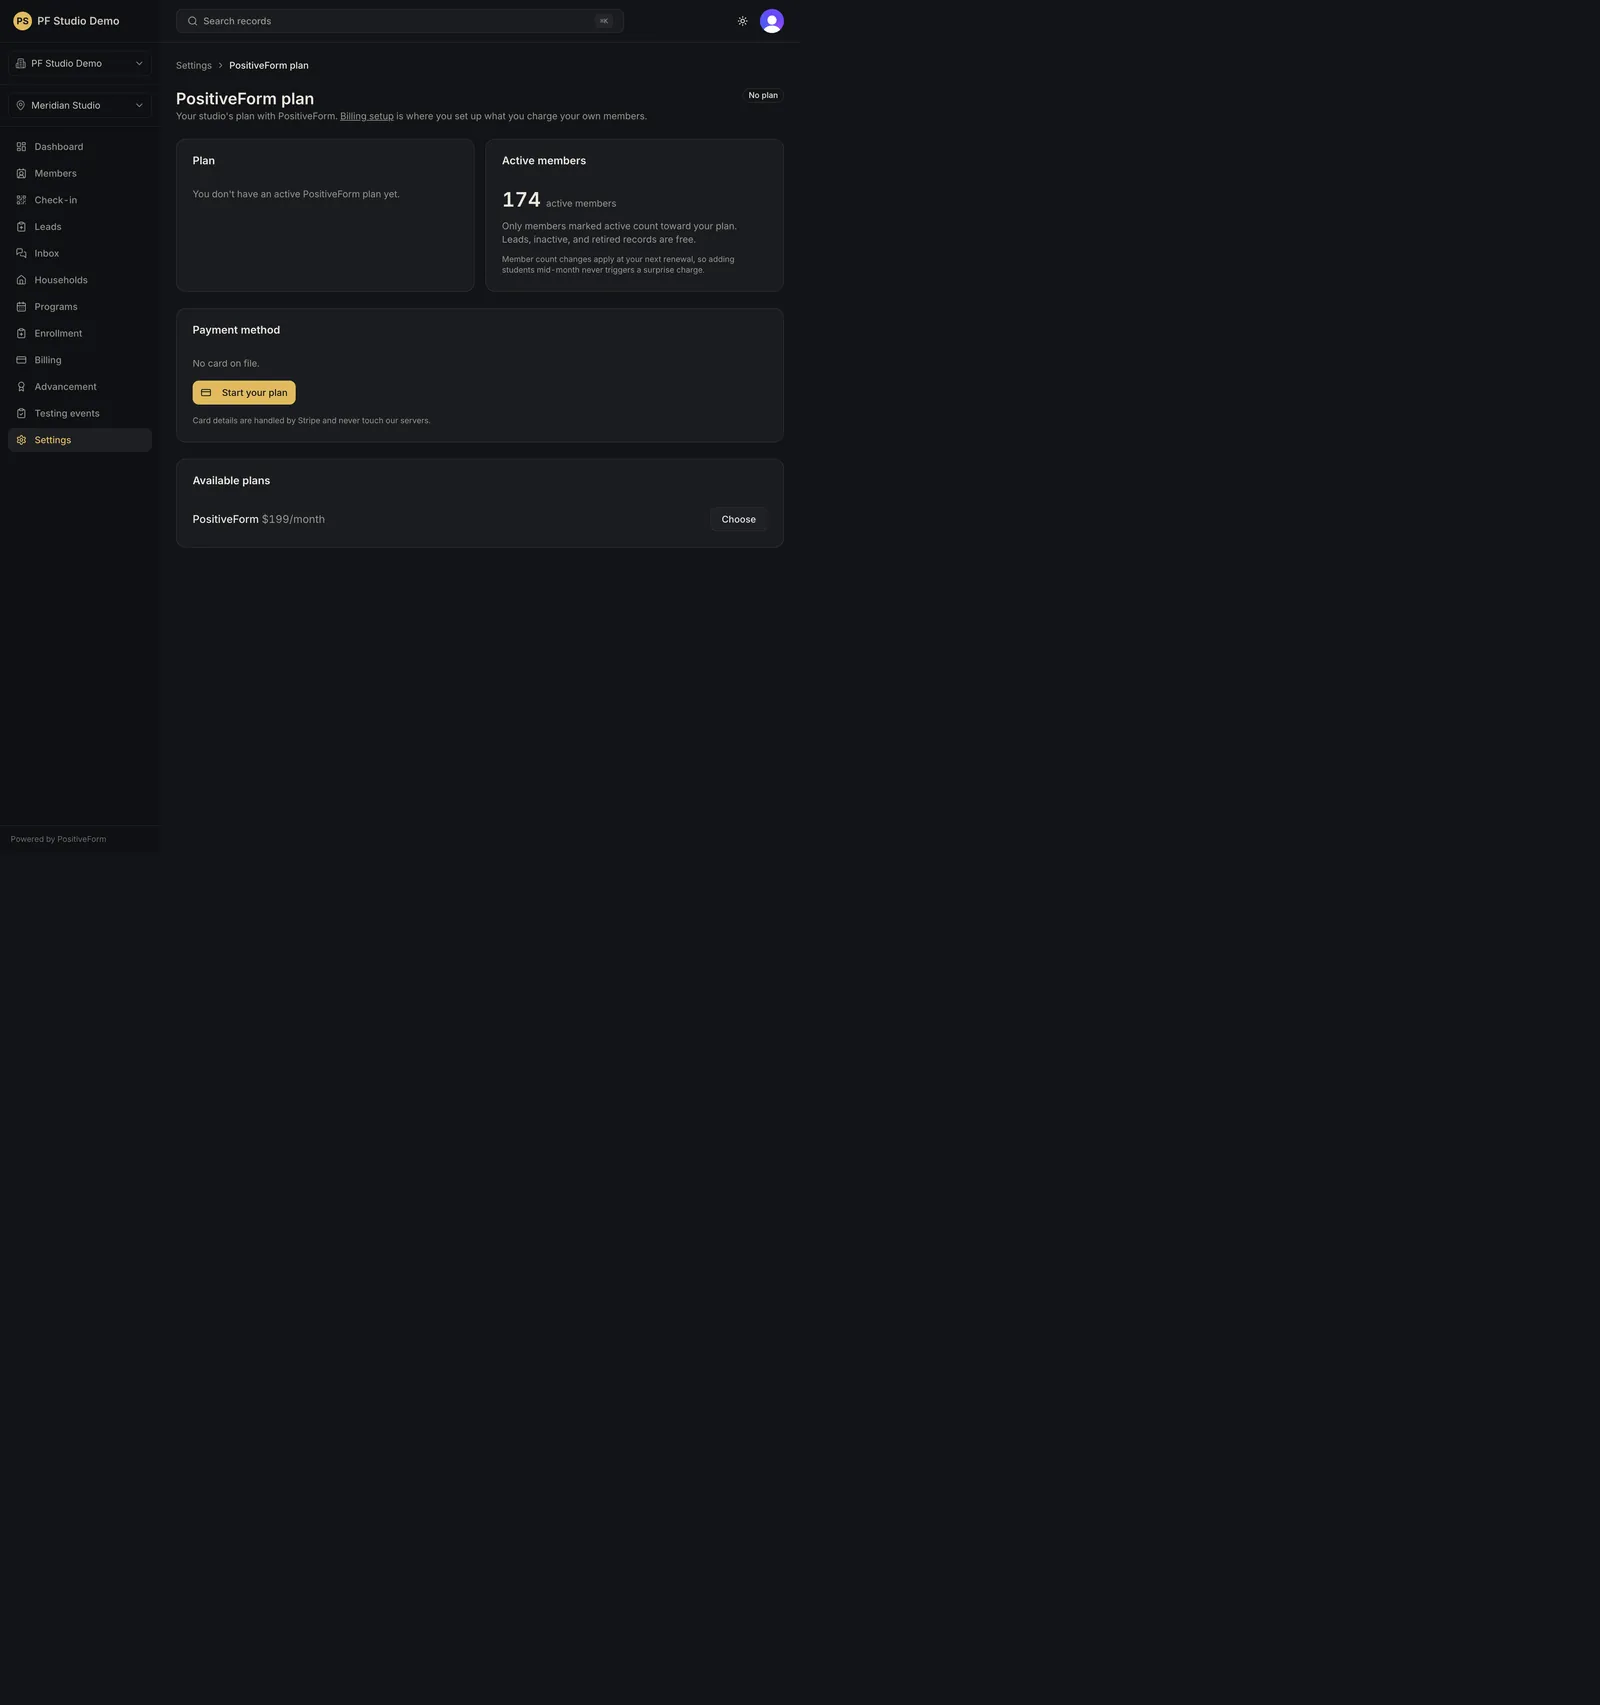1600x1705 pixels.
Task: Select Settings in the sidebar
Action: [x=80, y=440]
